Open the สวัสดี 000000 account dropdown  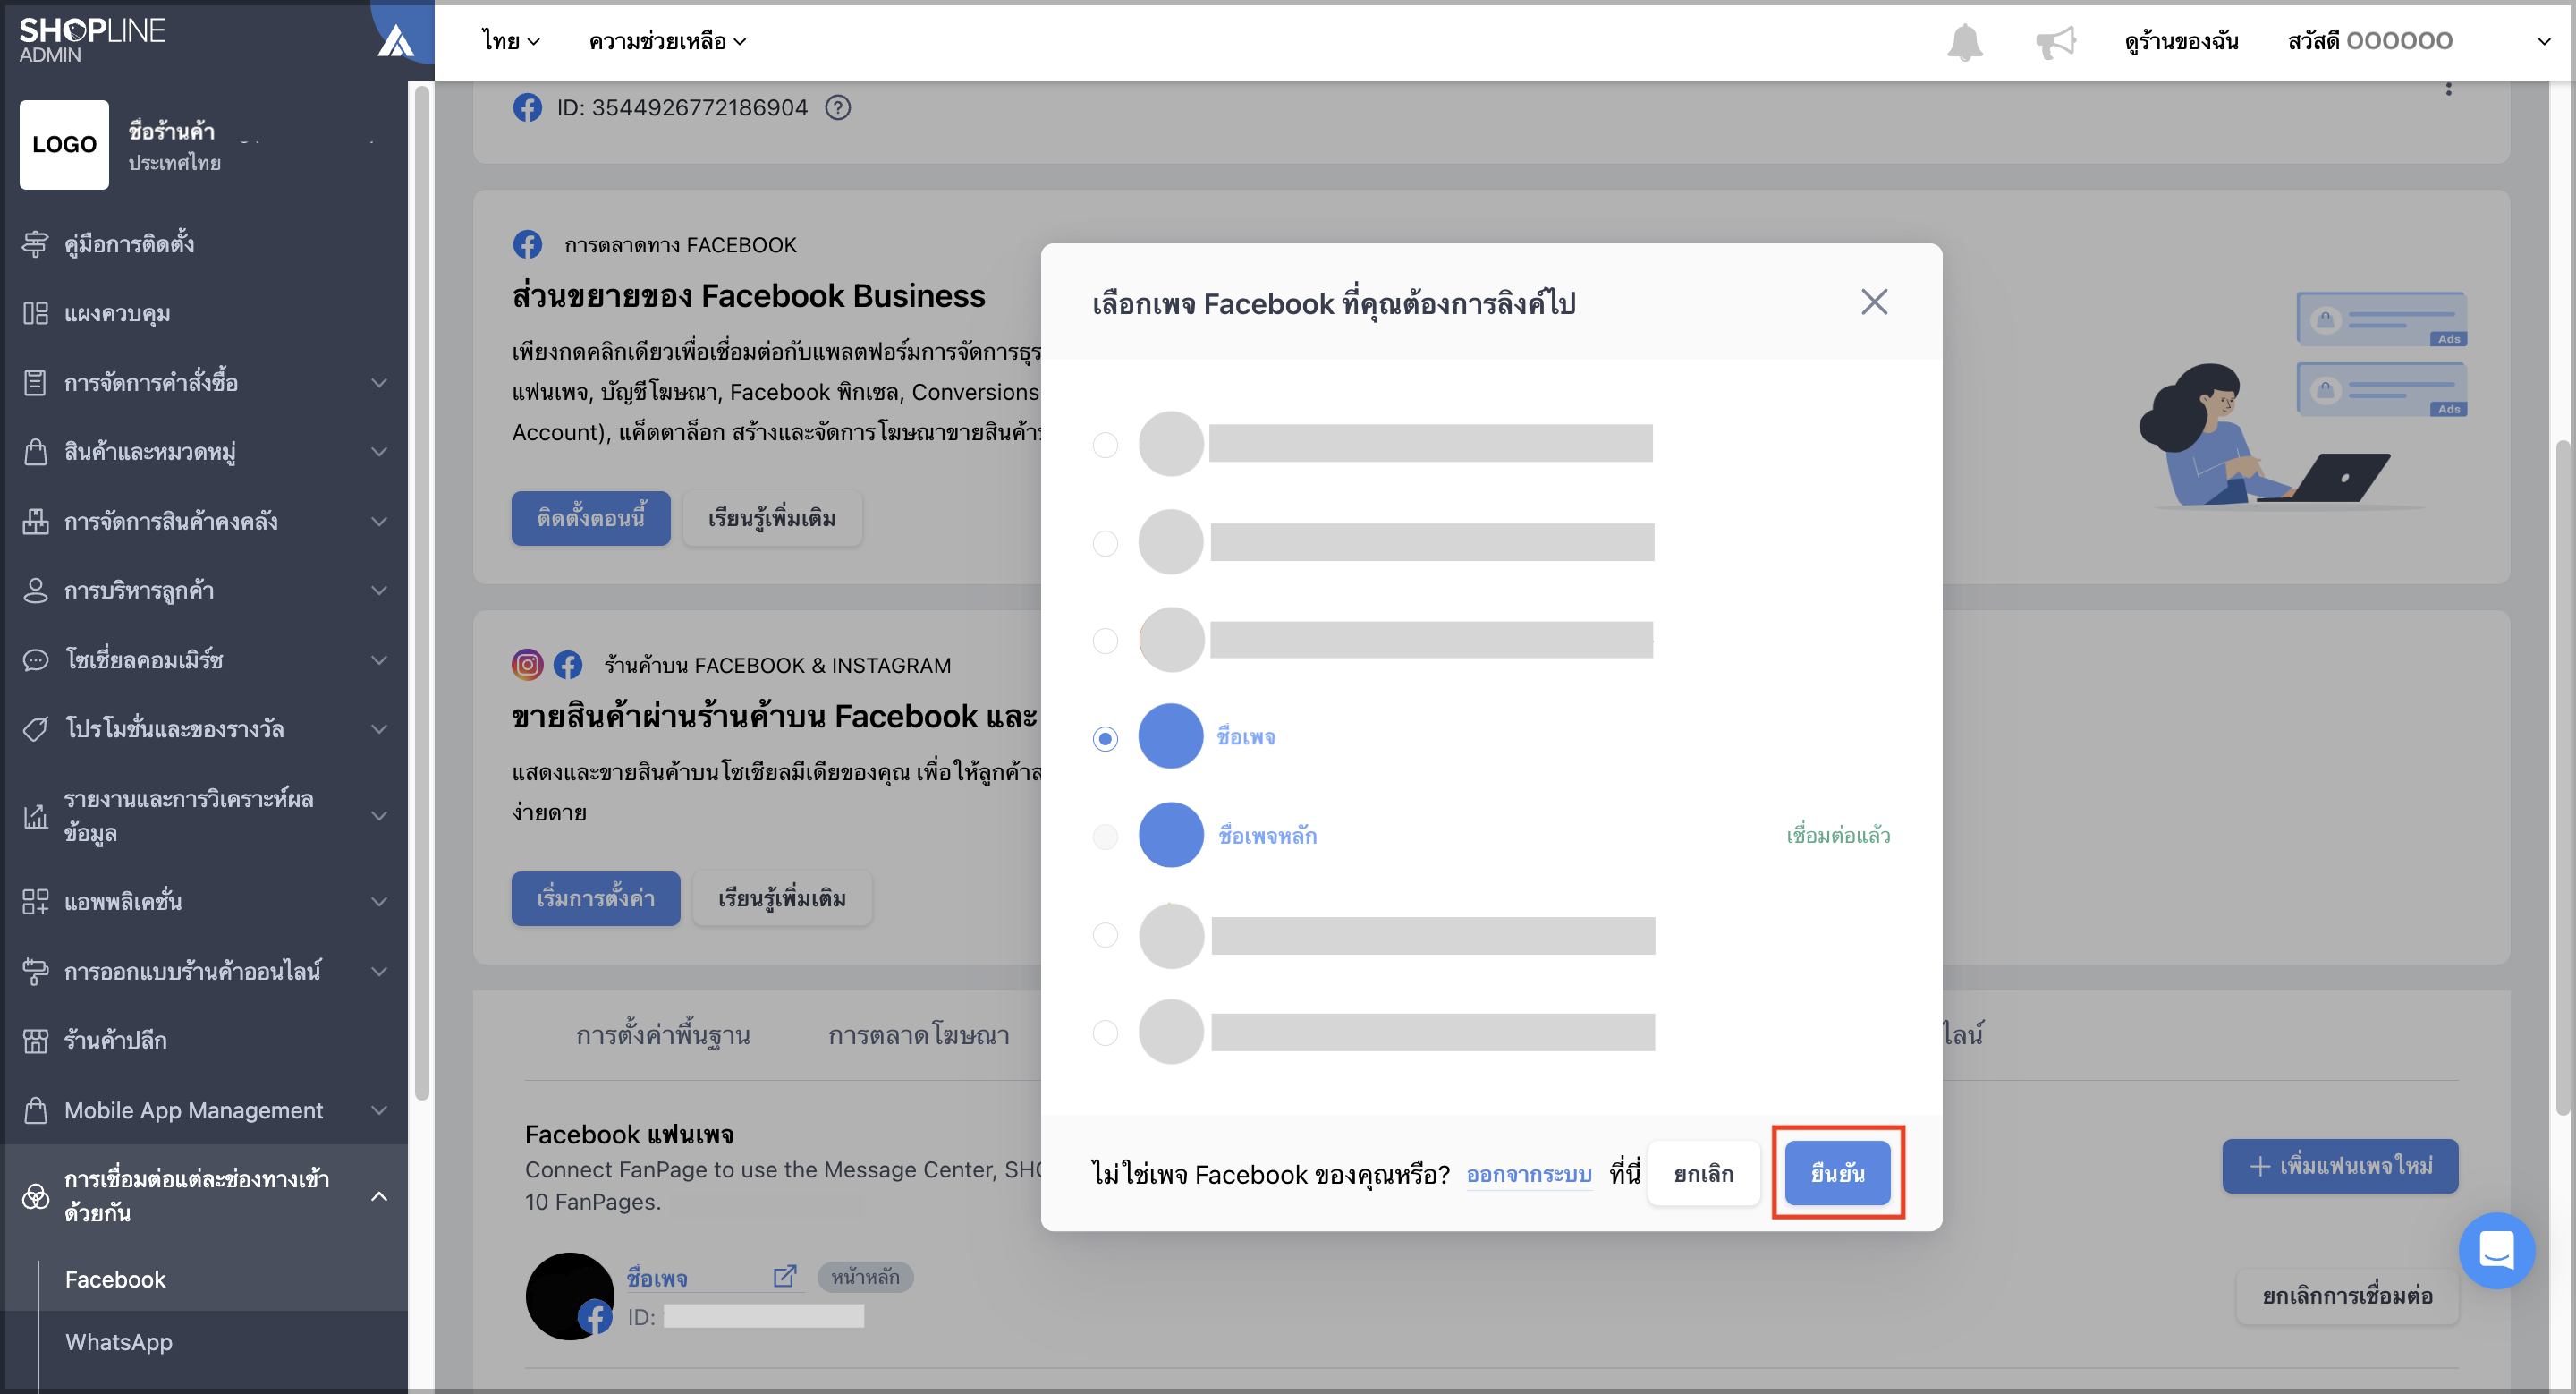point(2419,41)
